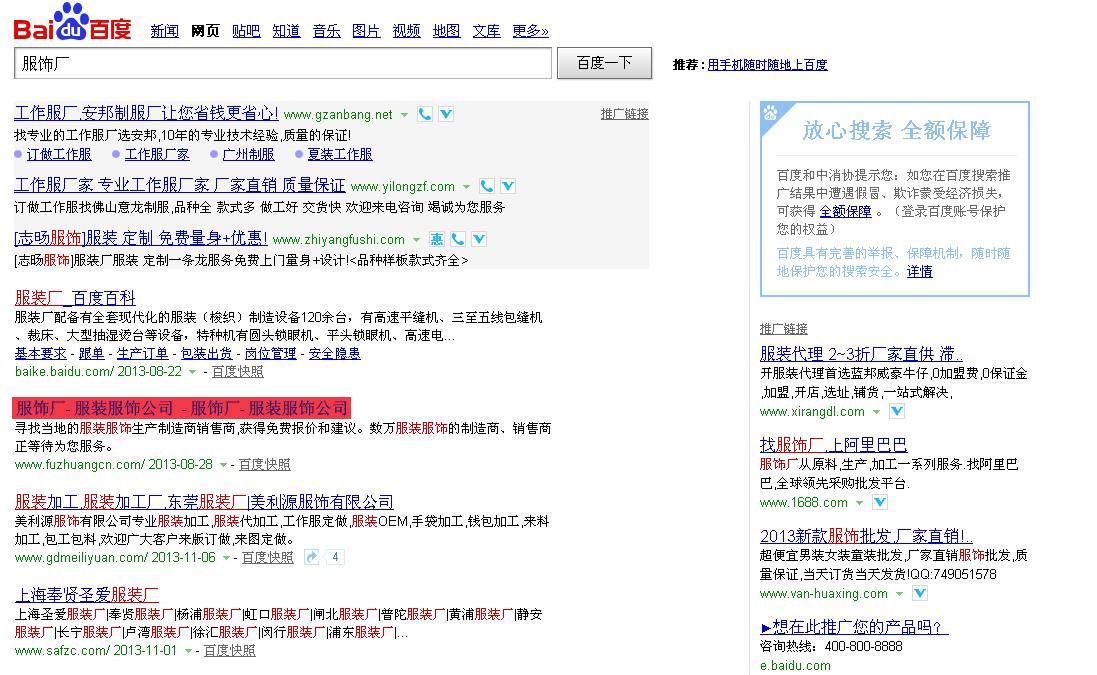The width and height of the screenshot is (1097, 675).
Task: Expand dropdown arrow next to www.fuzhuangcn.com
Action: point(224,465)
